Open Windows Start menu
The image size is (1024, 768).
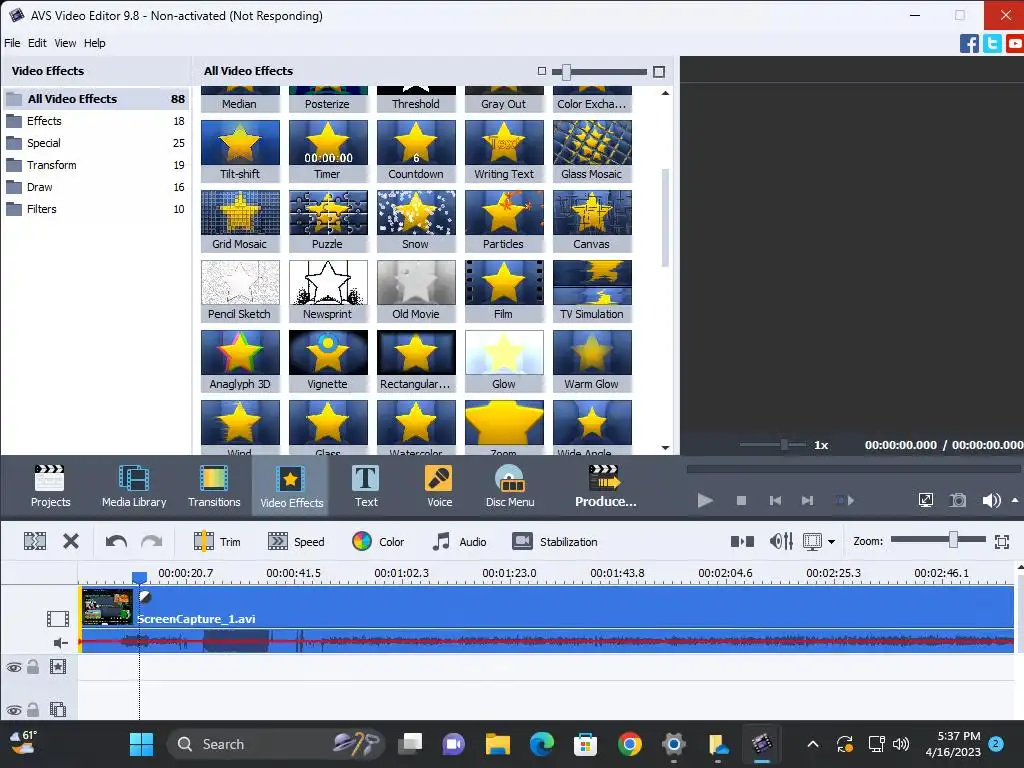141,744
